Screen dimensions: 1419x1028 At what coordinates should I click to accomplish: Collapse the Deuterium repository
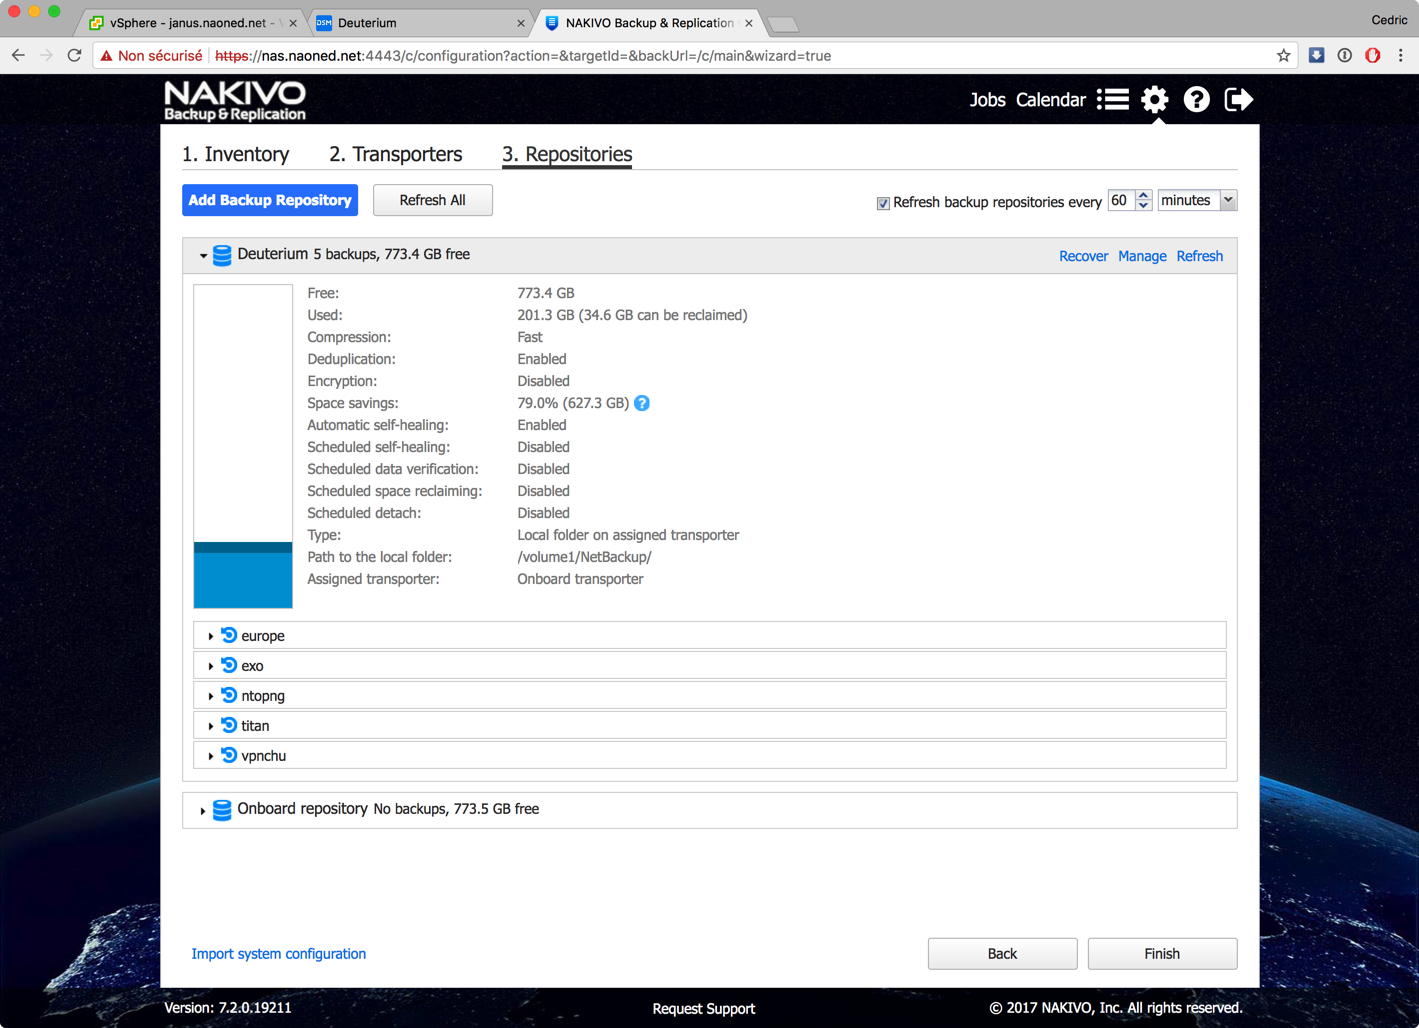point(203,256)
